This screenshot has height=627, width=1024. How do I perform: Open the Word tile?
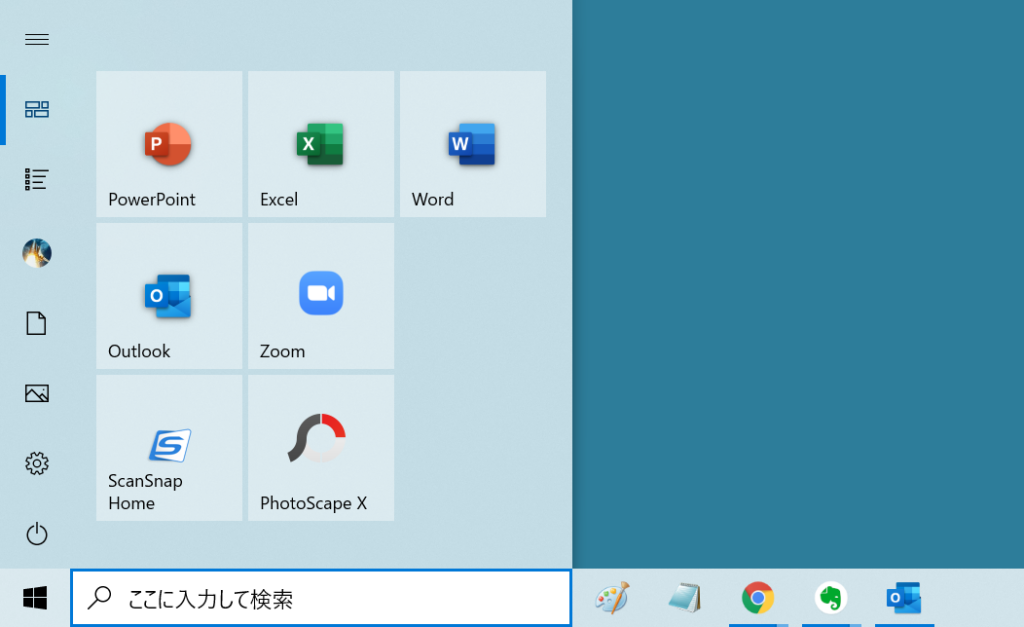[x=473, y=144]
